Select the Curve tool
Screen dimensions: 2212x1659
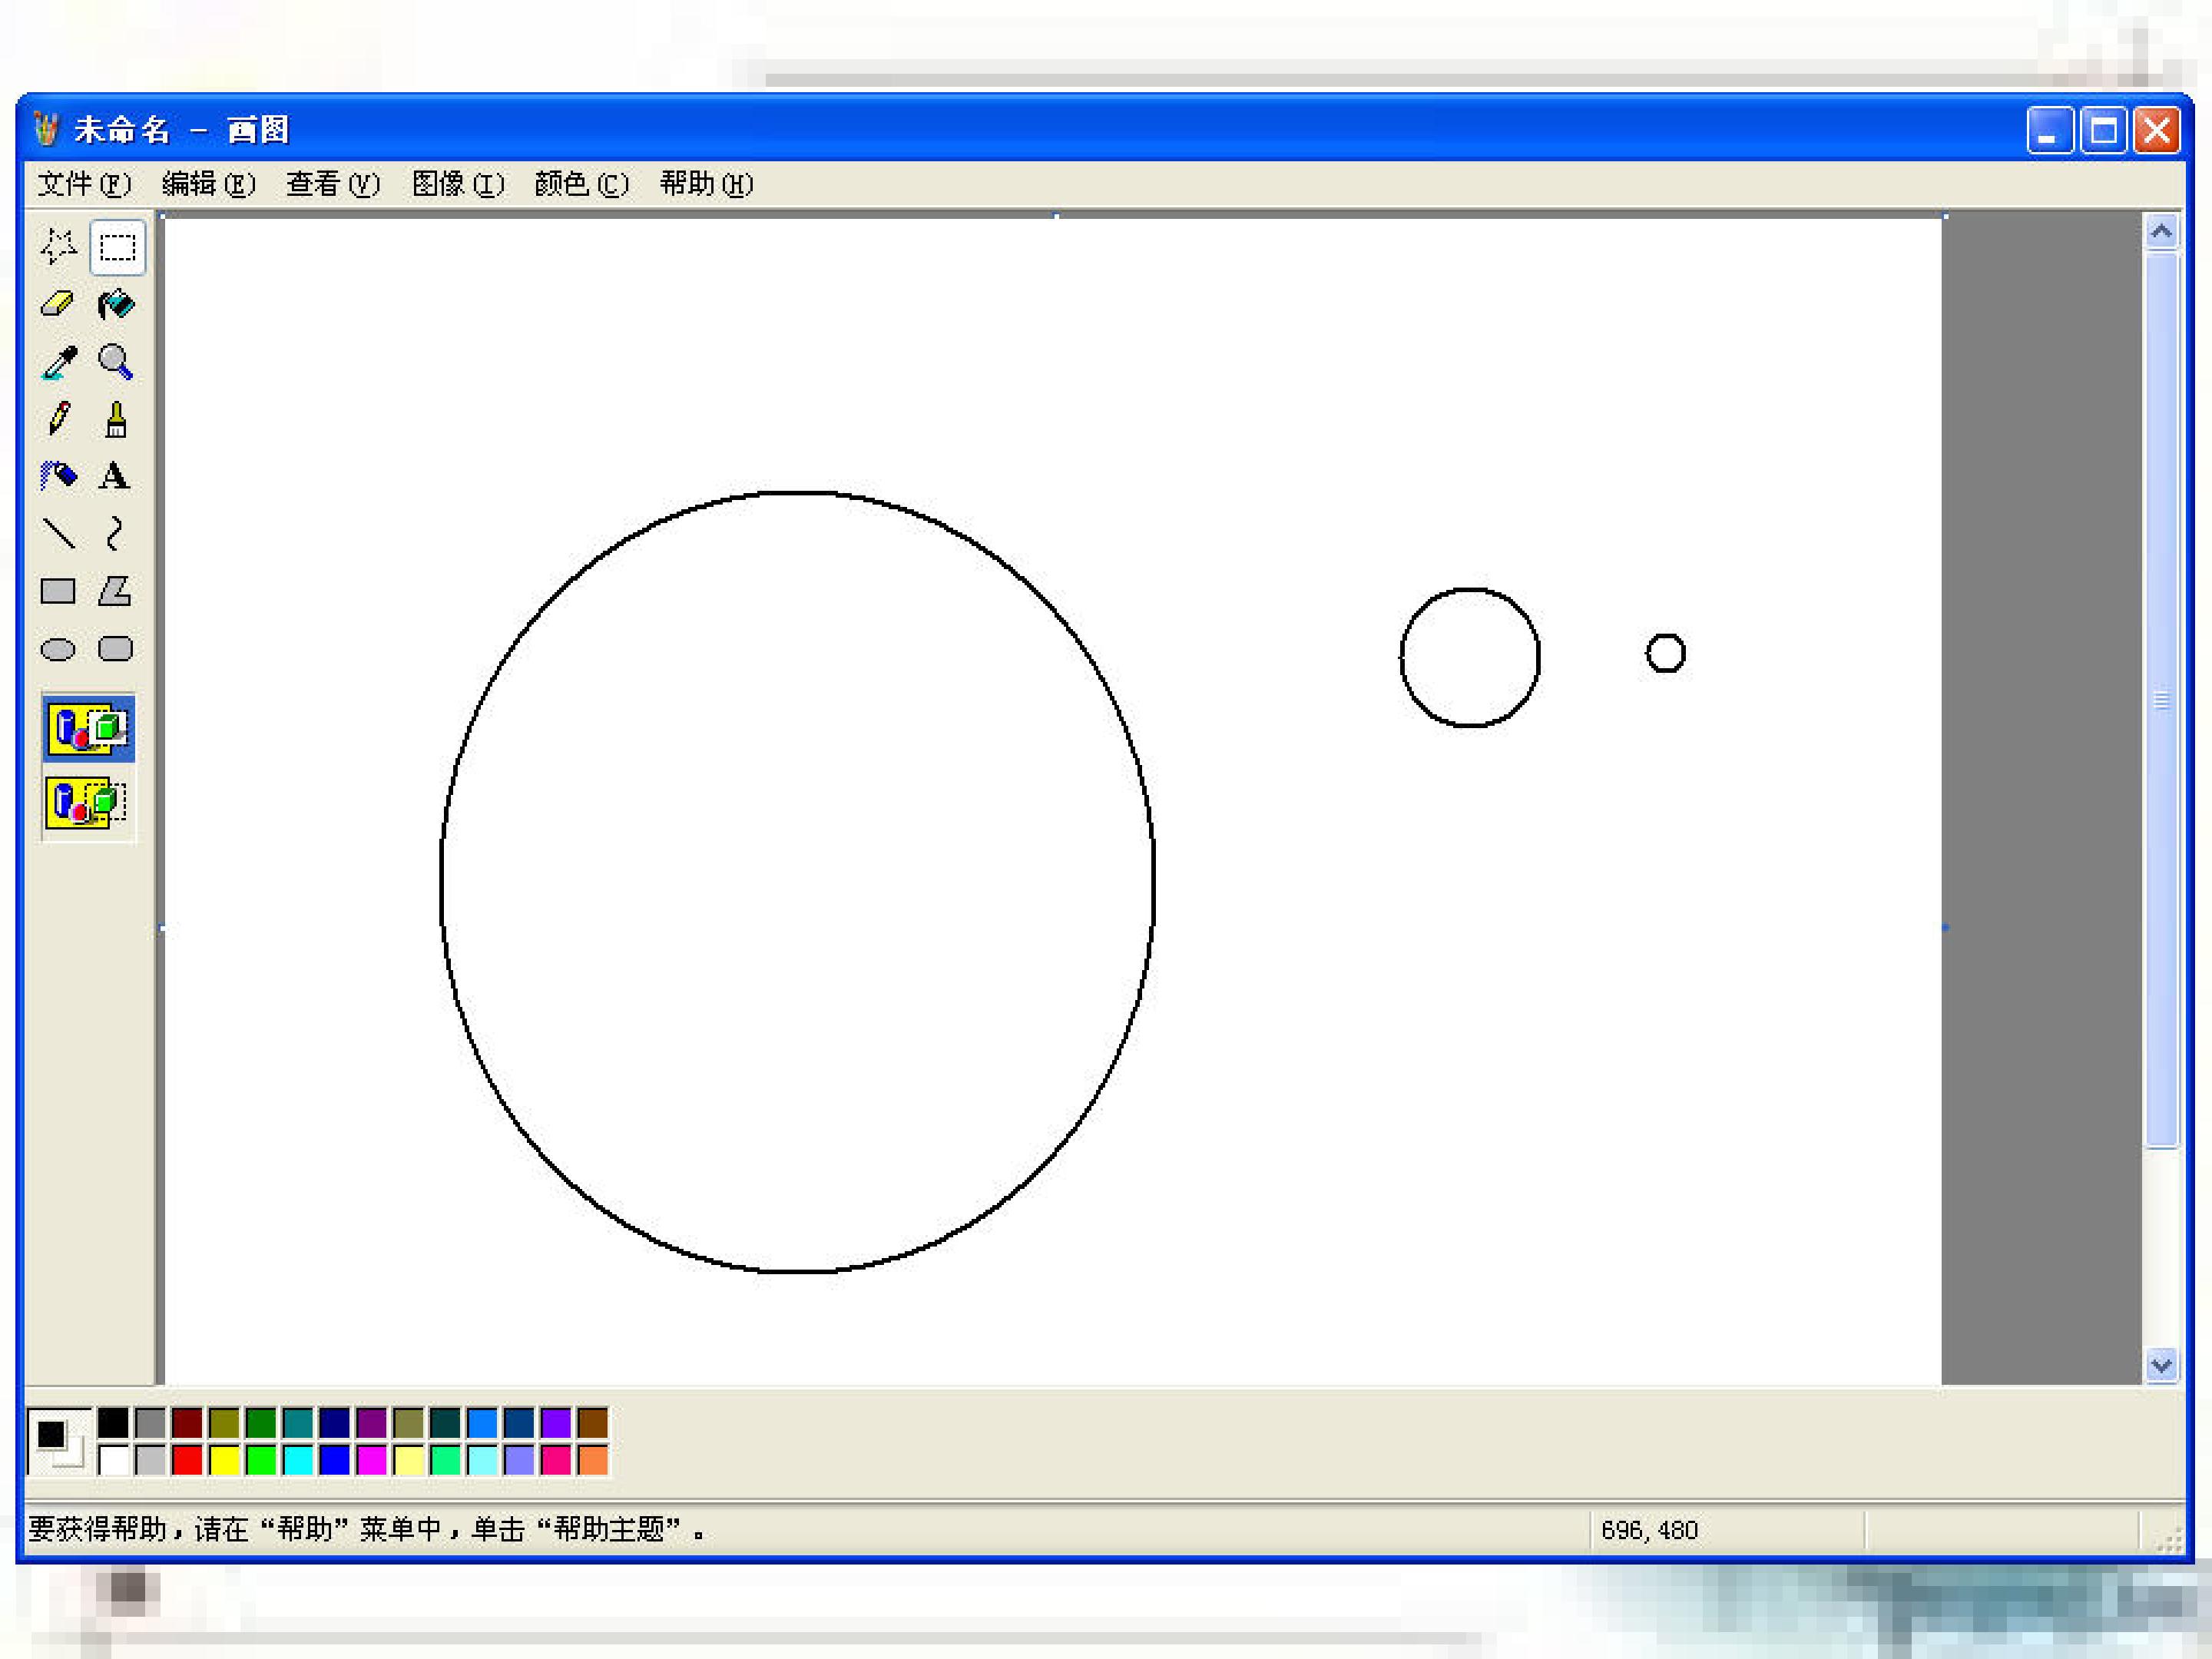pyautogui.click(x=116, y=534)
